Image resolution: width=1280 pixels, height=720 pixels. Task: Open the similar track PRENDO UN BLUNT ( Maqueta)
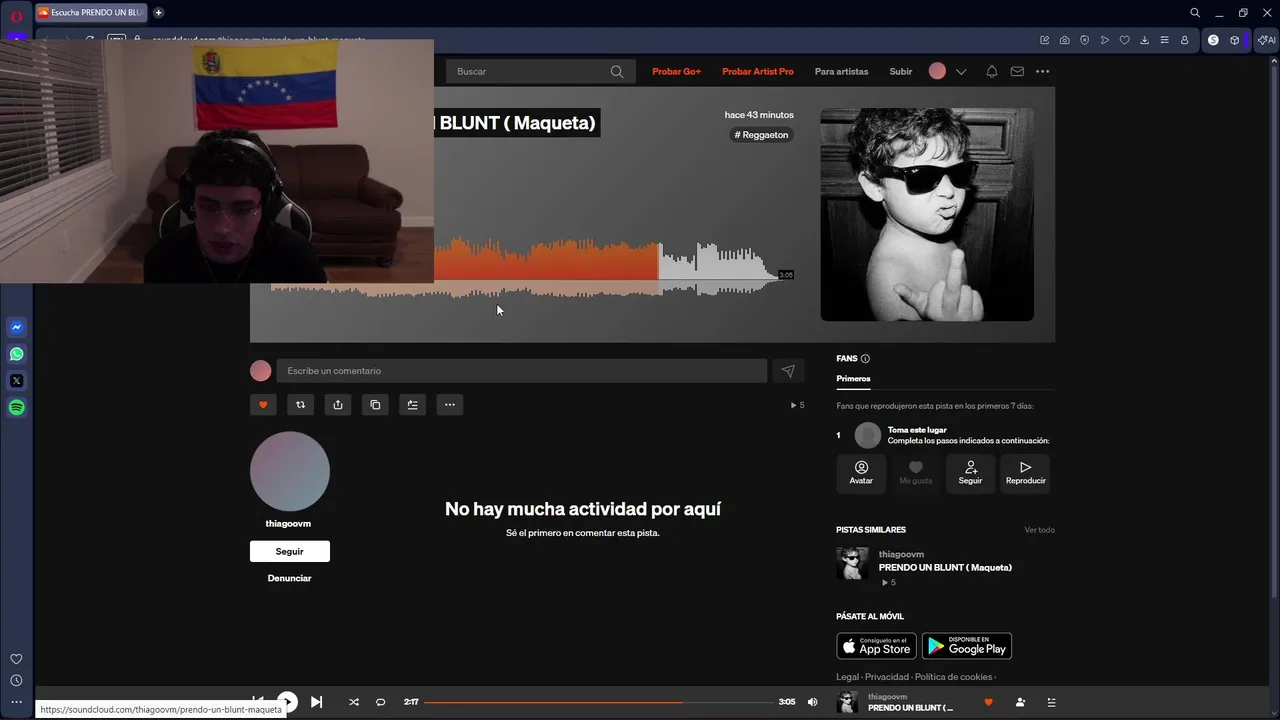945,567
